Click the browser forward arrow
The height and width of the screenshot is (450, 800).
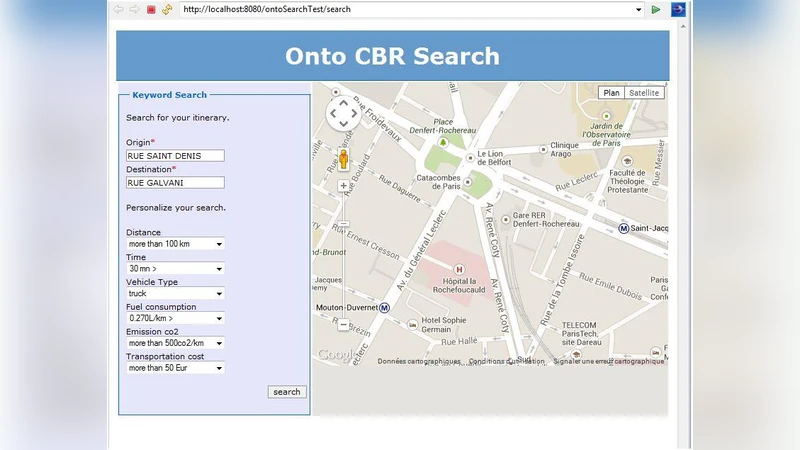click(x=134, y=9)
